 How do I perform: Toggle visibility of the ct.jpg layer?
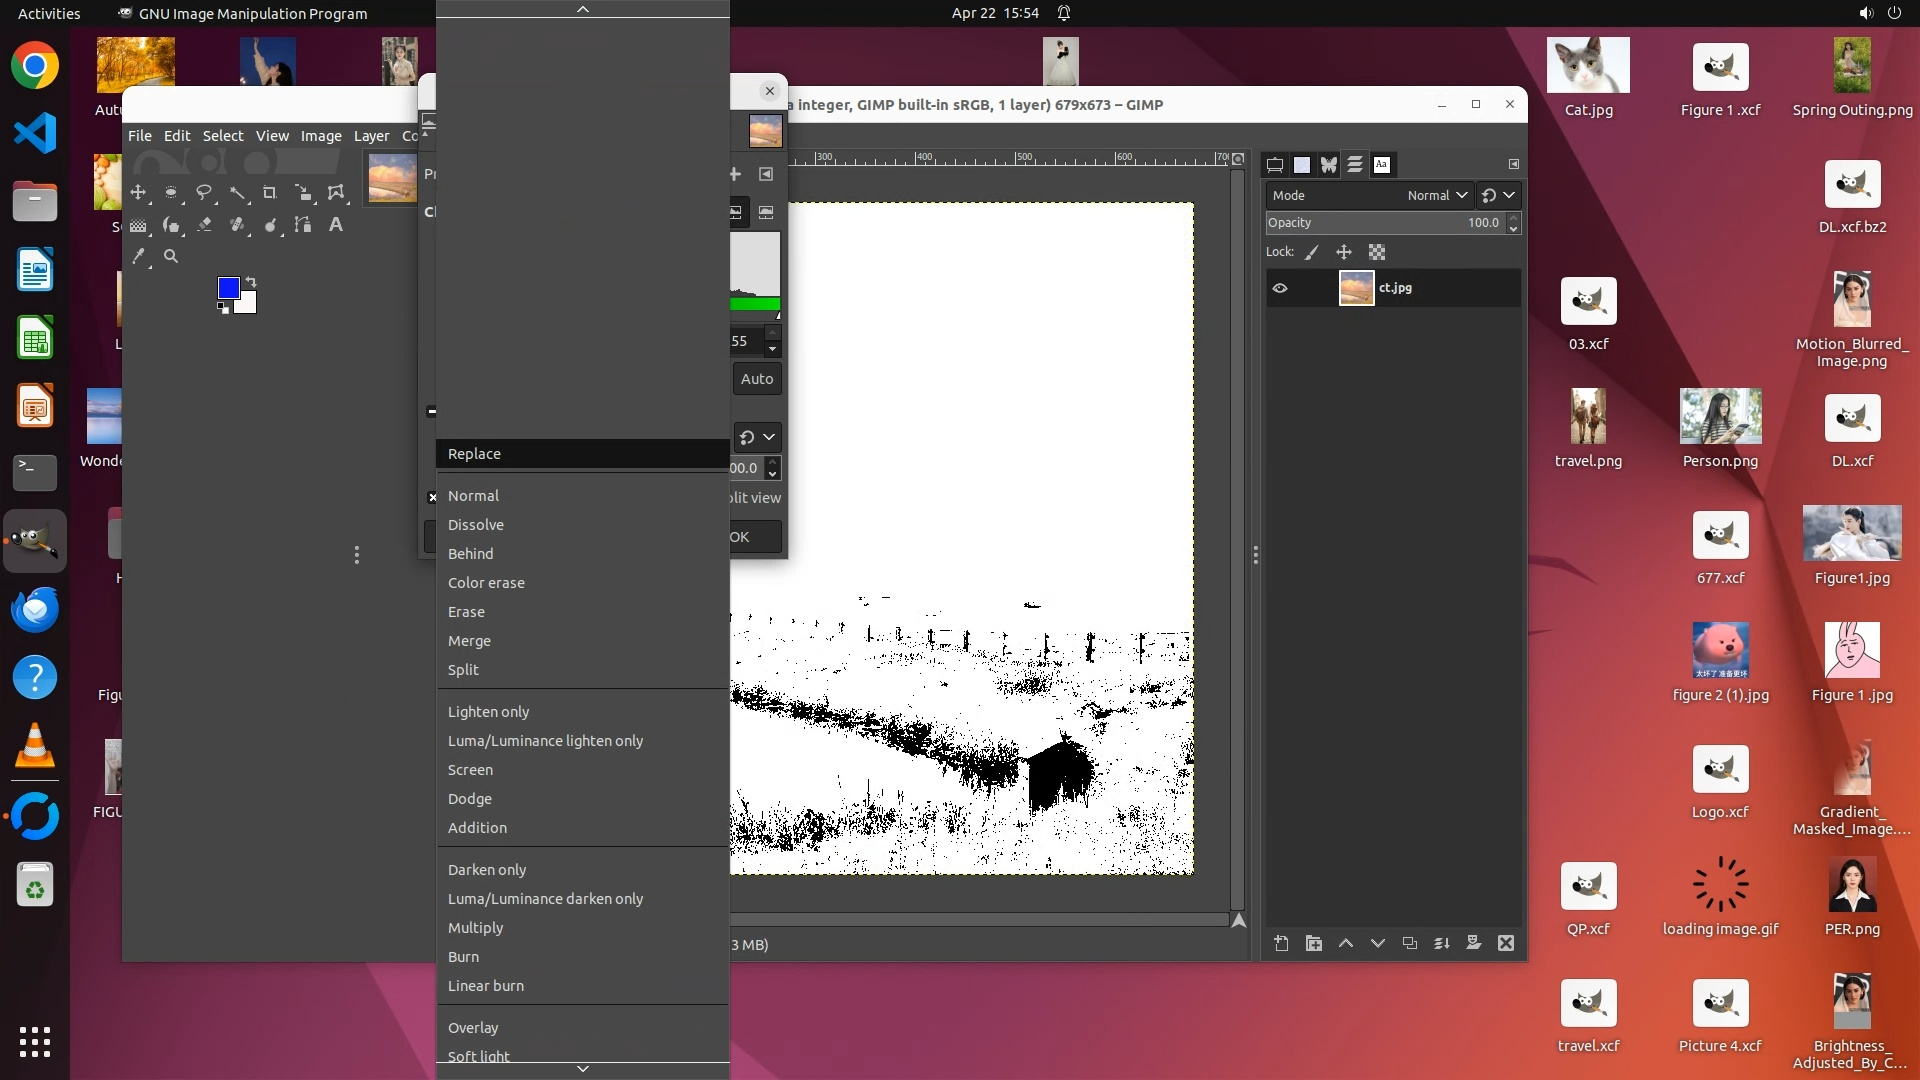pyautogui.click(x=1280, y=288)
